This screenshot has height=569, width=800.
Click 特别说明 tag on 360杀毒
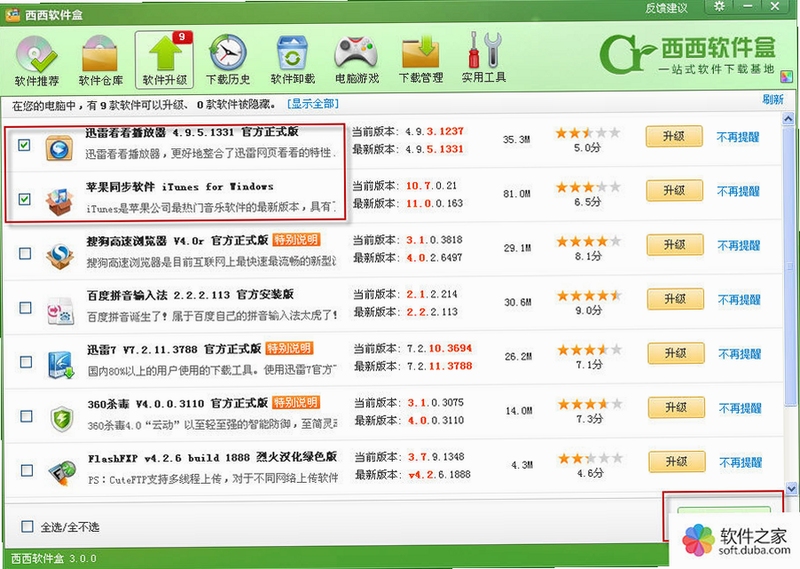pos(296,402)
